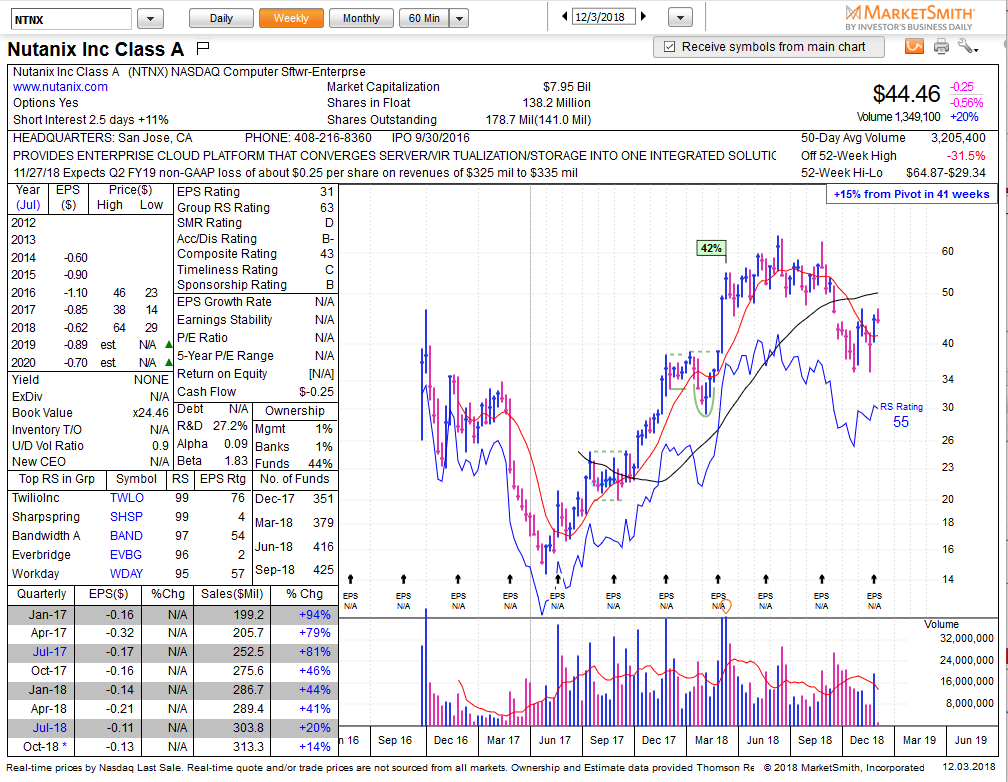Click the Oct-18 sales value 313.3
1008x782 pixels.
[x=248, y=747]
